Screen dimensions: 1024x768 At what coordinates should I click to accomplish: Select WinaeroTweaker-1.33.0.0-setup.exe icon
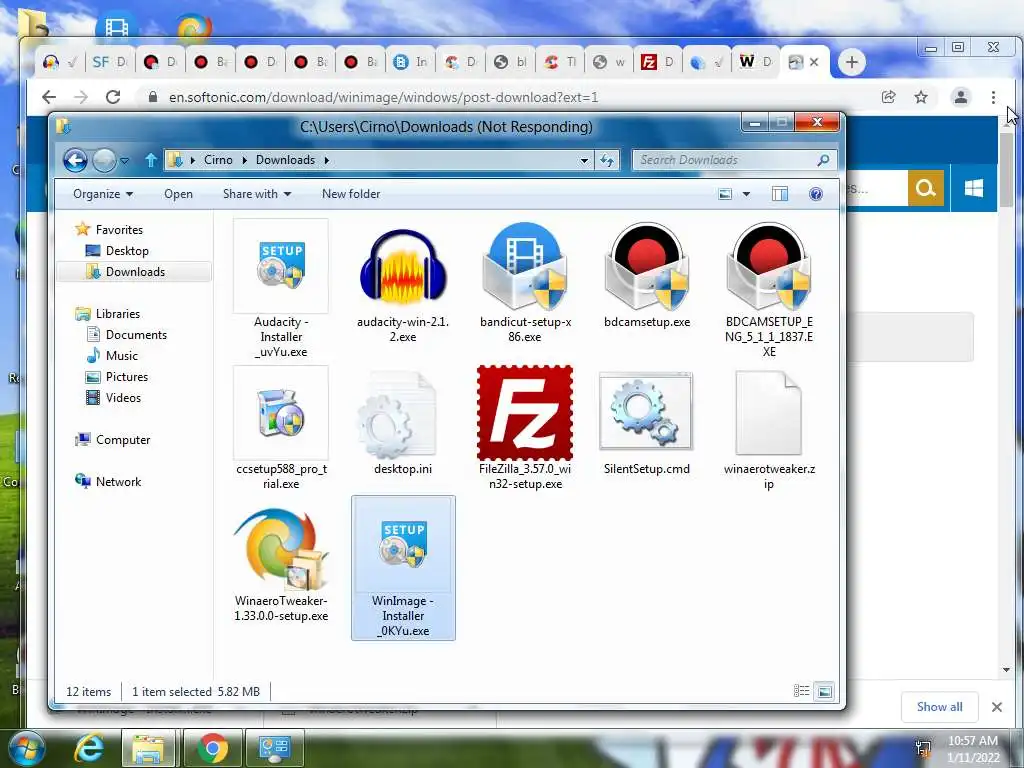[281, 549]
